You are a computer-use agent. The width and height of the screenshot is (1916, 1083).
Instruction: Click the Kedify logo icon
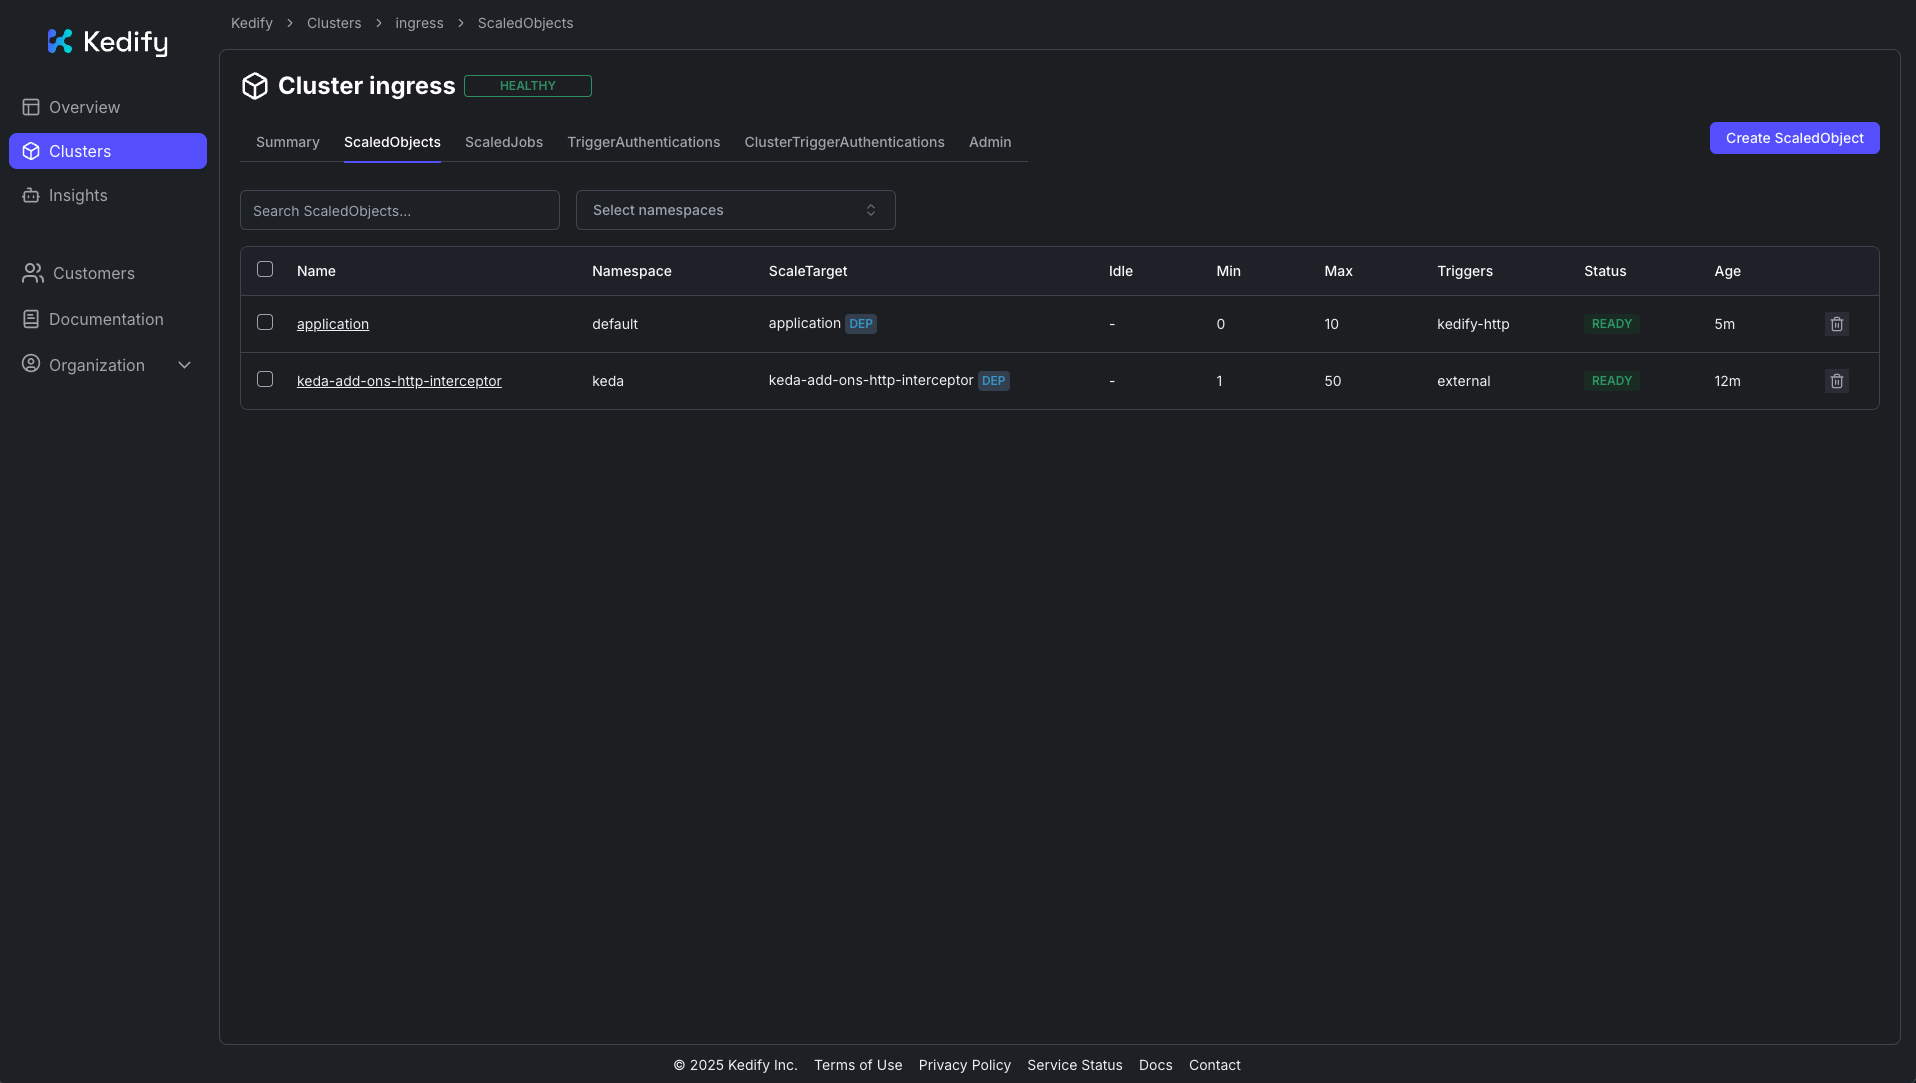[60, 41]
